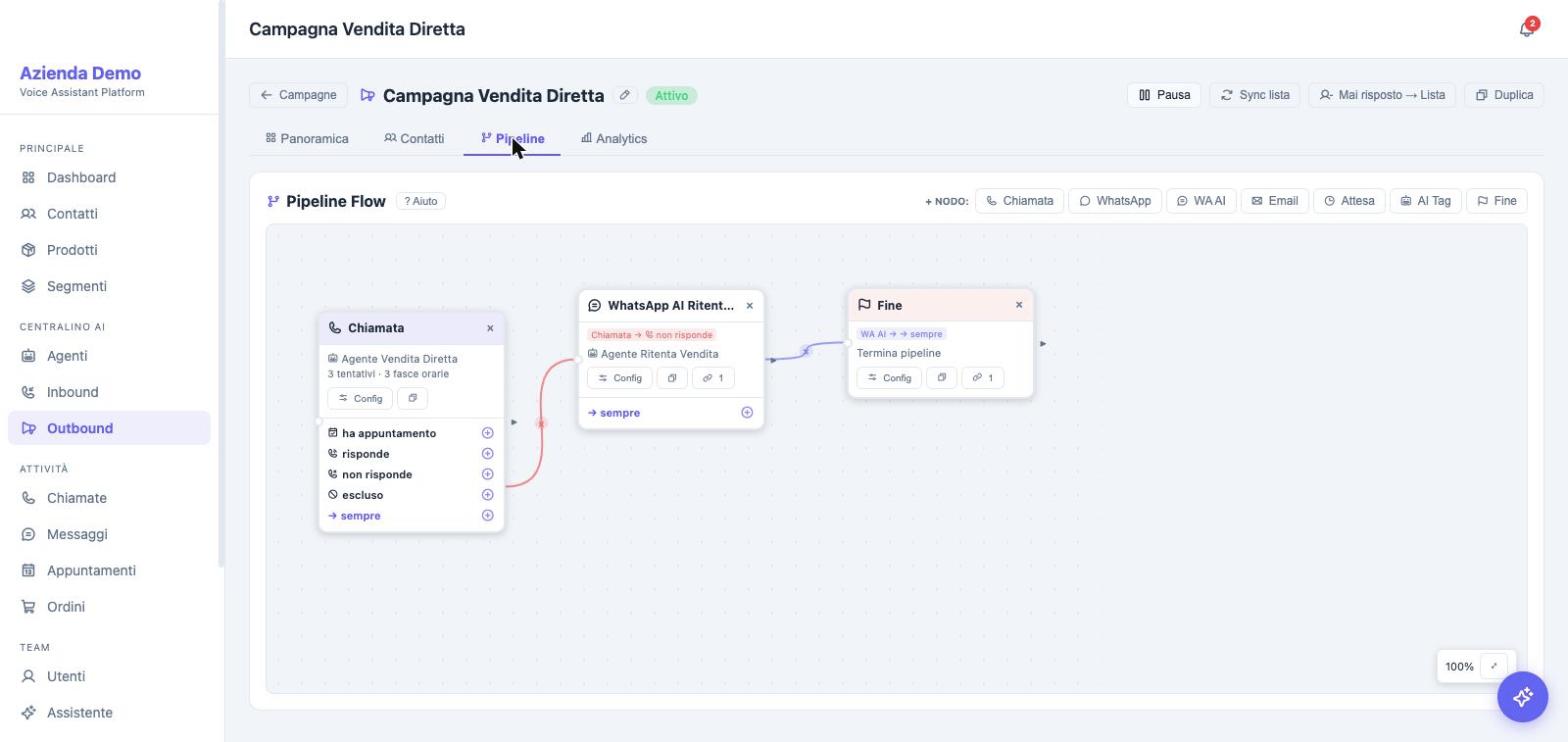This screenshot has height=742, width=1568.
Task: Add connection from Chiamata 'sempre' plus icon
Action: (488, 516)
